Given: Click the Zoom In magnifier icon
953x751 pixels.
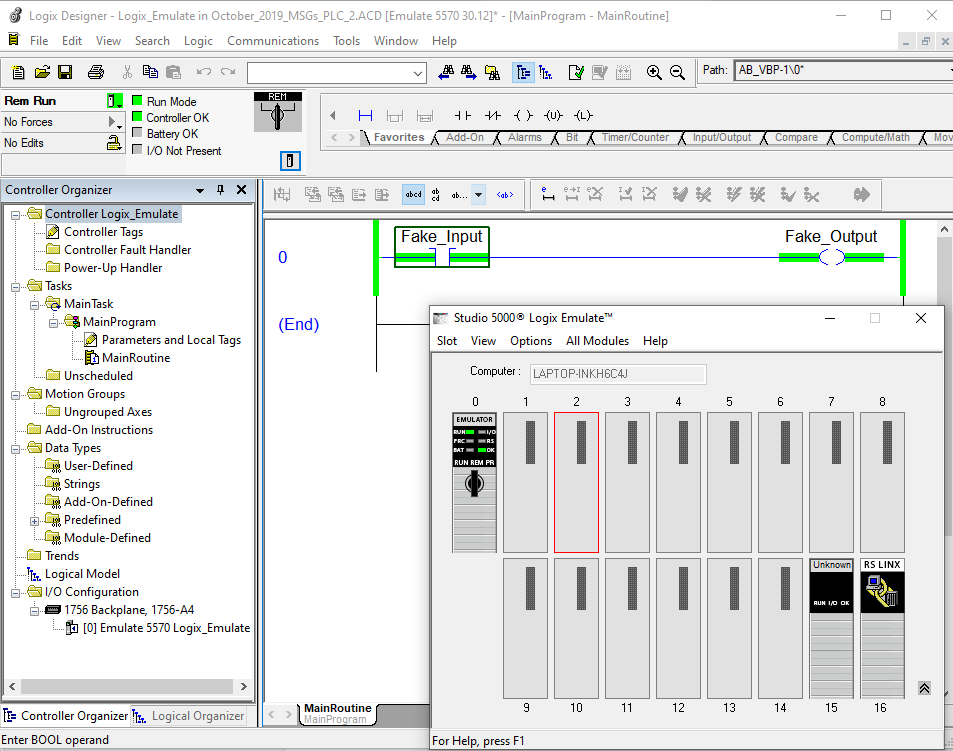Looking at the screenshot, I should click(654, 72).
